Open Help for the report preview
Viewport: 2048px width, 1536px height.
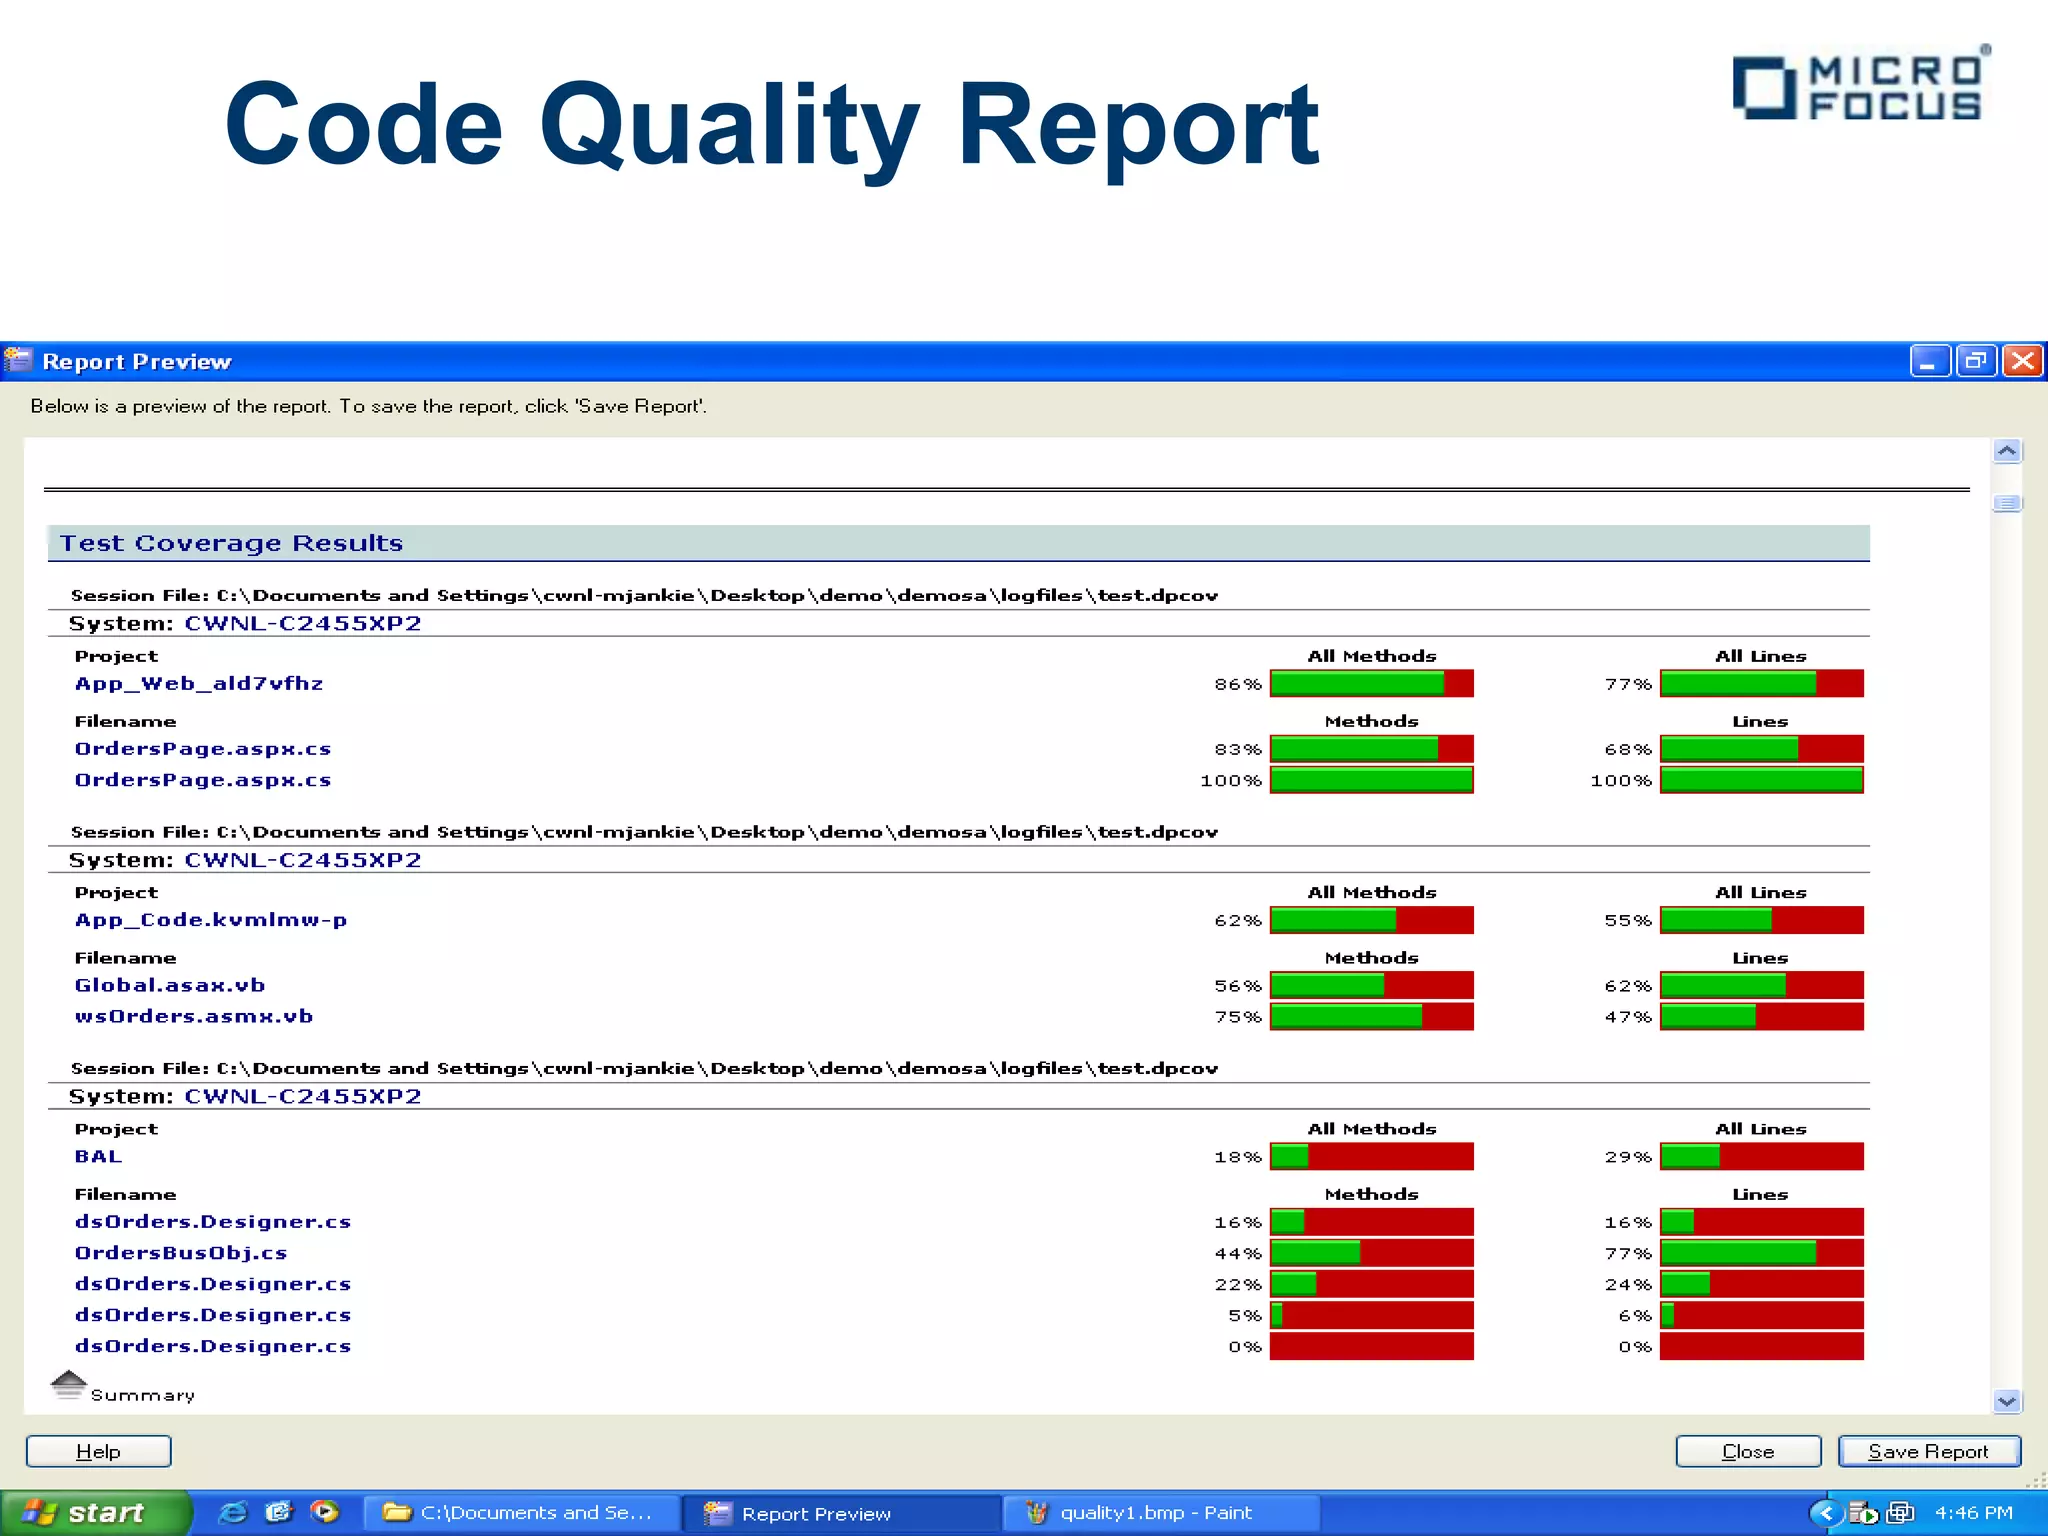pos(98,1451)
